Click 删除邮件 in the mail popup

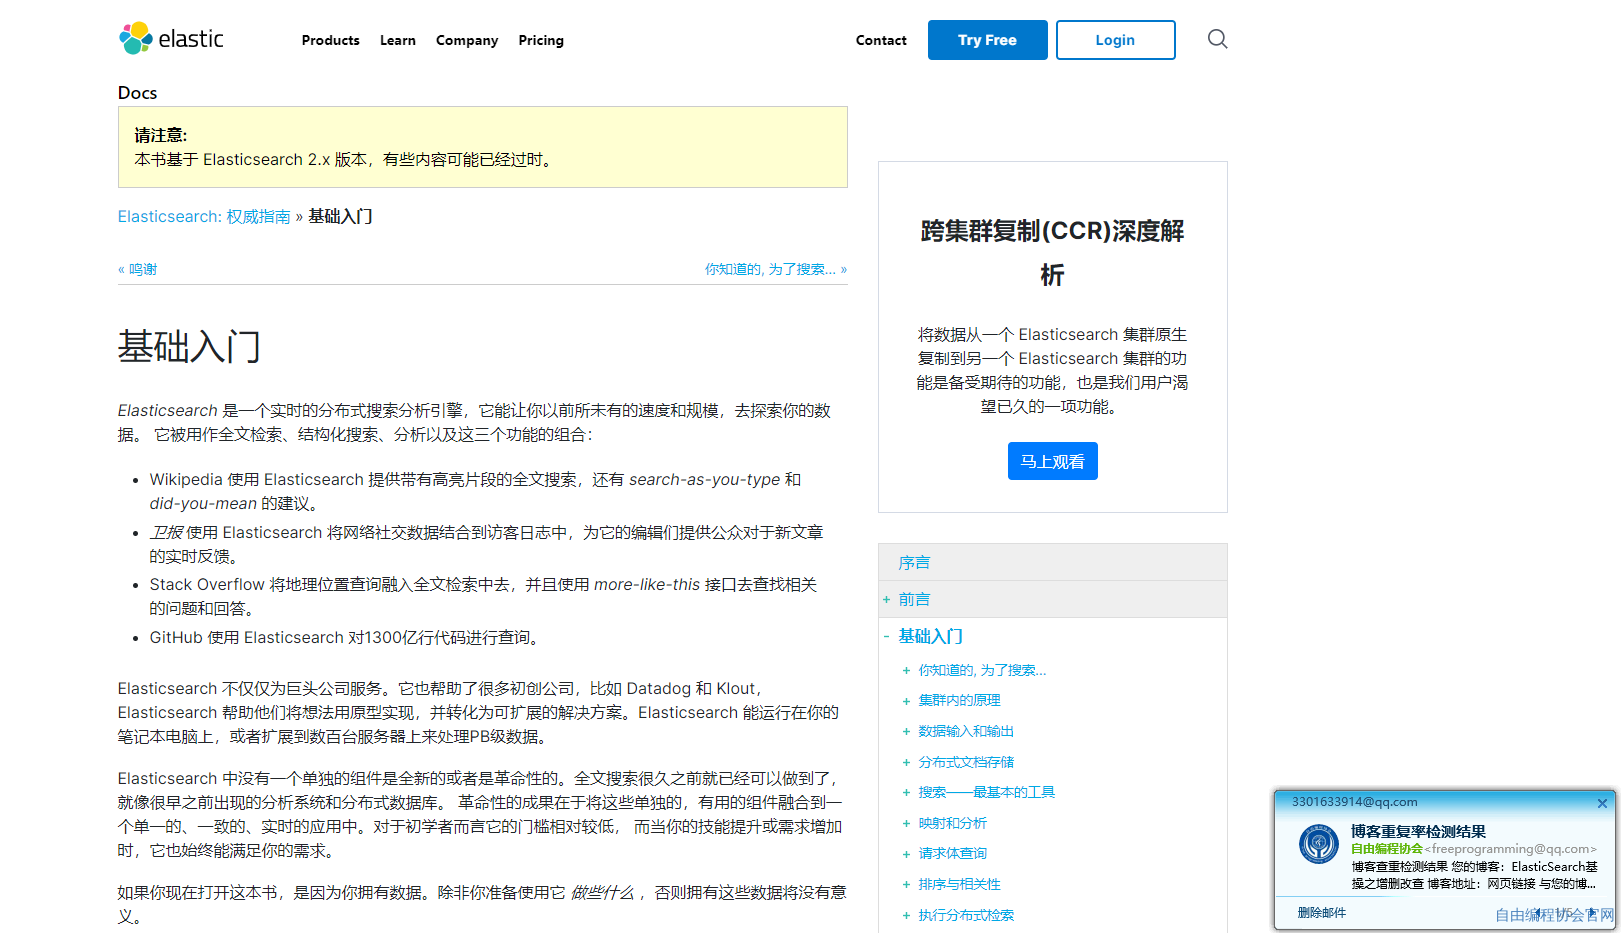pos(1321,913)
